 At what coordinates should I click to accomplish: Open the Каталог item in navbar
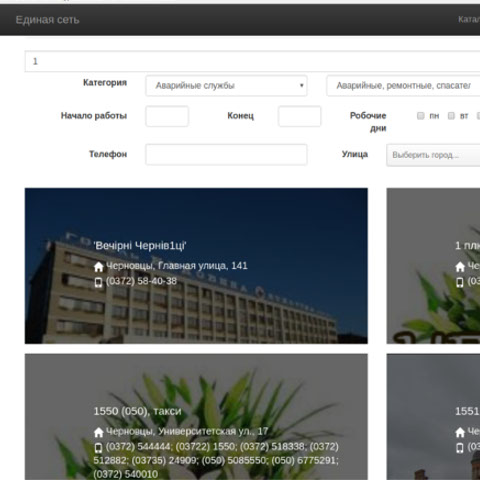[x=469, y=19]
